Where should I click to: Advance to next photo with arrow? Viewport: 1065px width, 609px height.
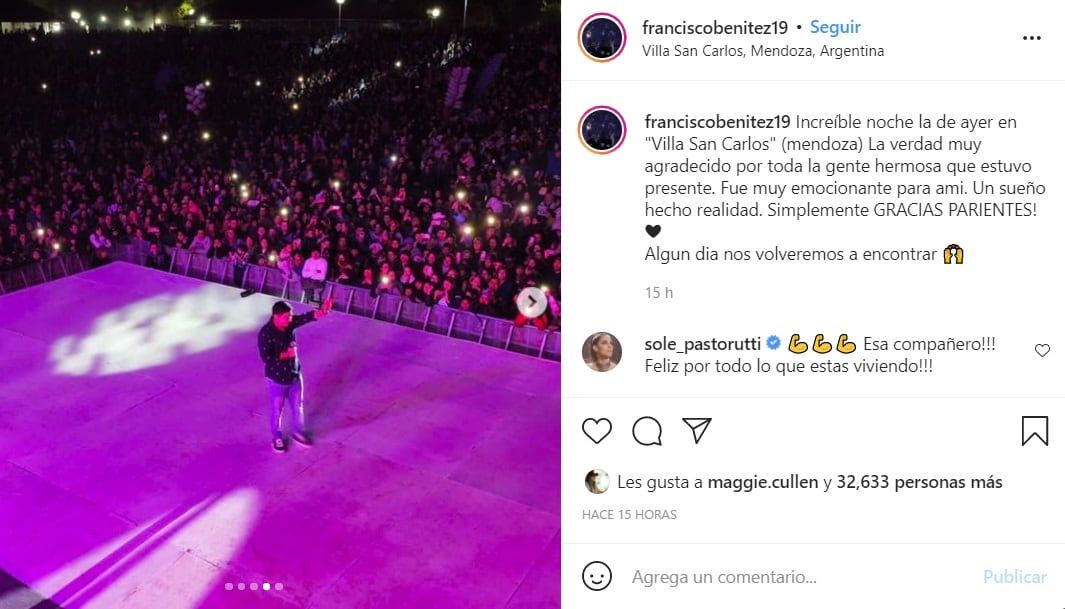pos(531,301)
